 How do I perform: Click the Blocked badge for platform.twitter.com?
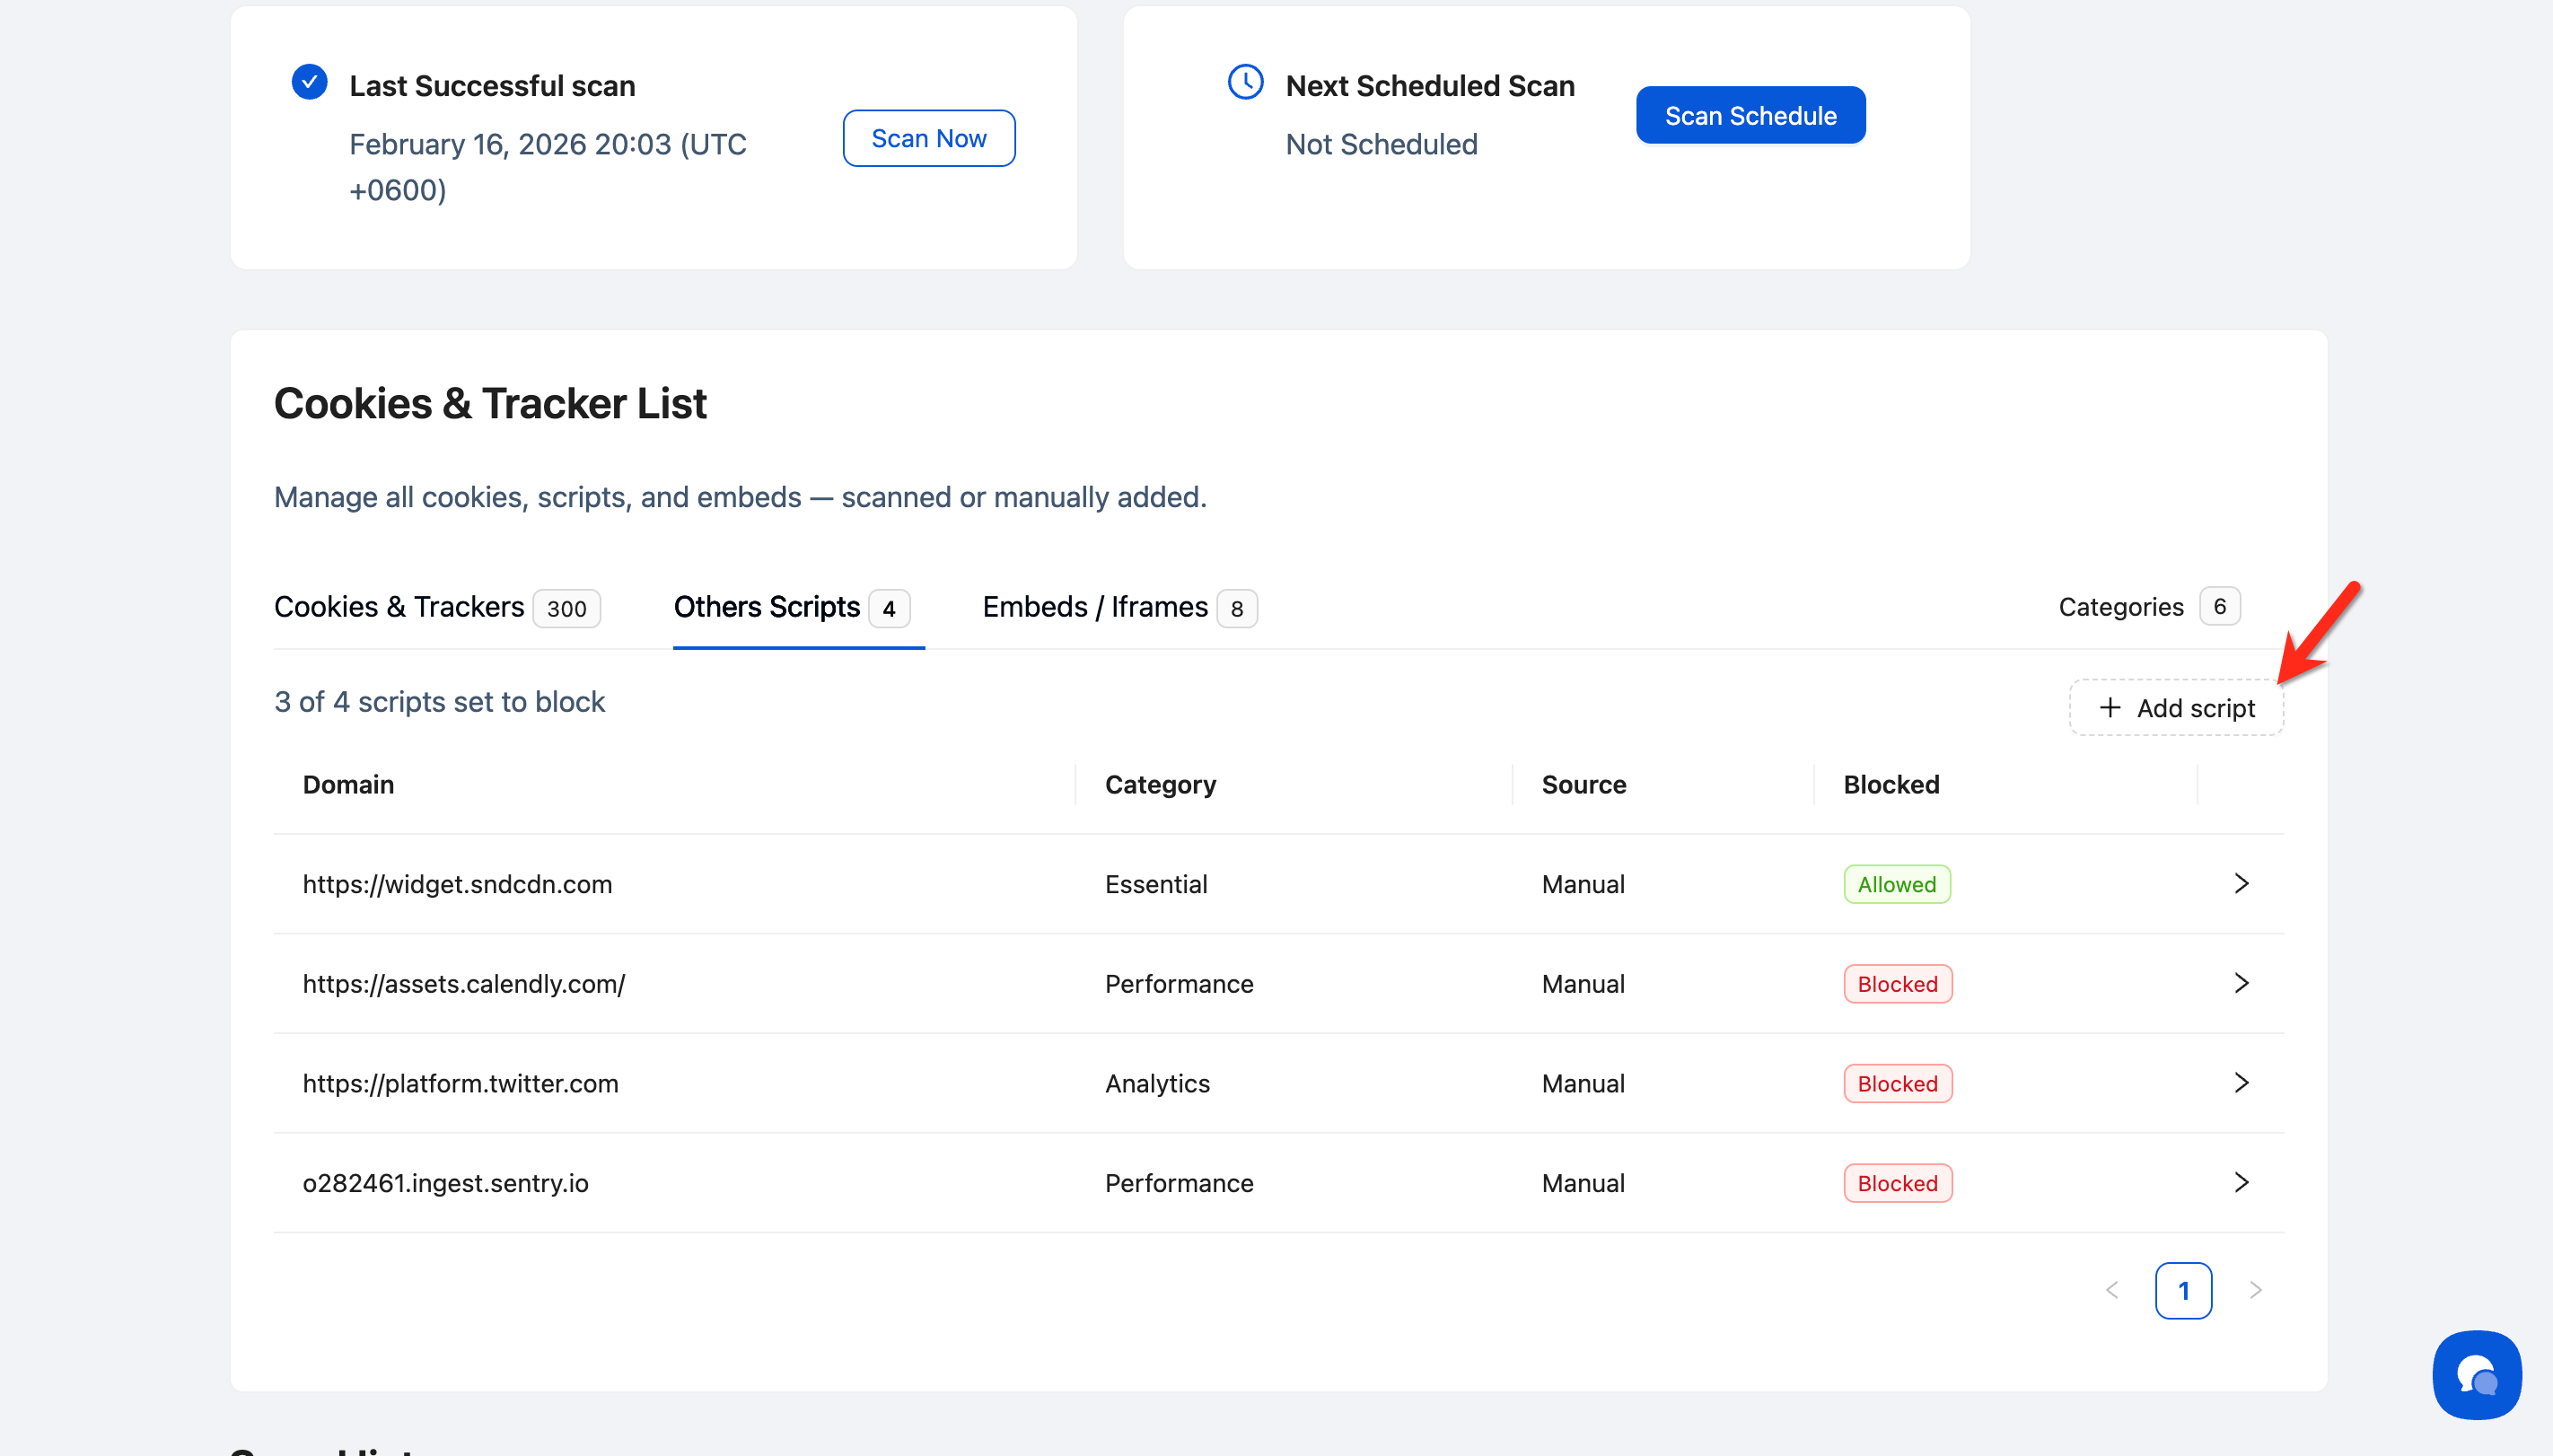(1897, 1083)
